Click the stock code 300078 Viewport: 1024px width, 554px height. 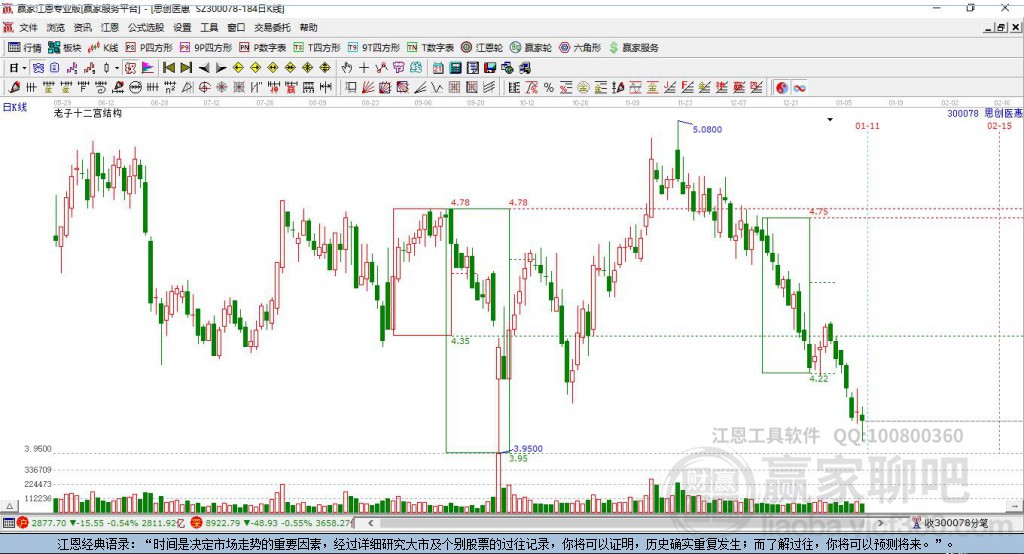[x=963, y=113]
